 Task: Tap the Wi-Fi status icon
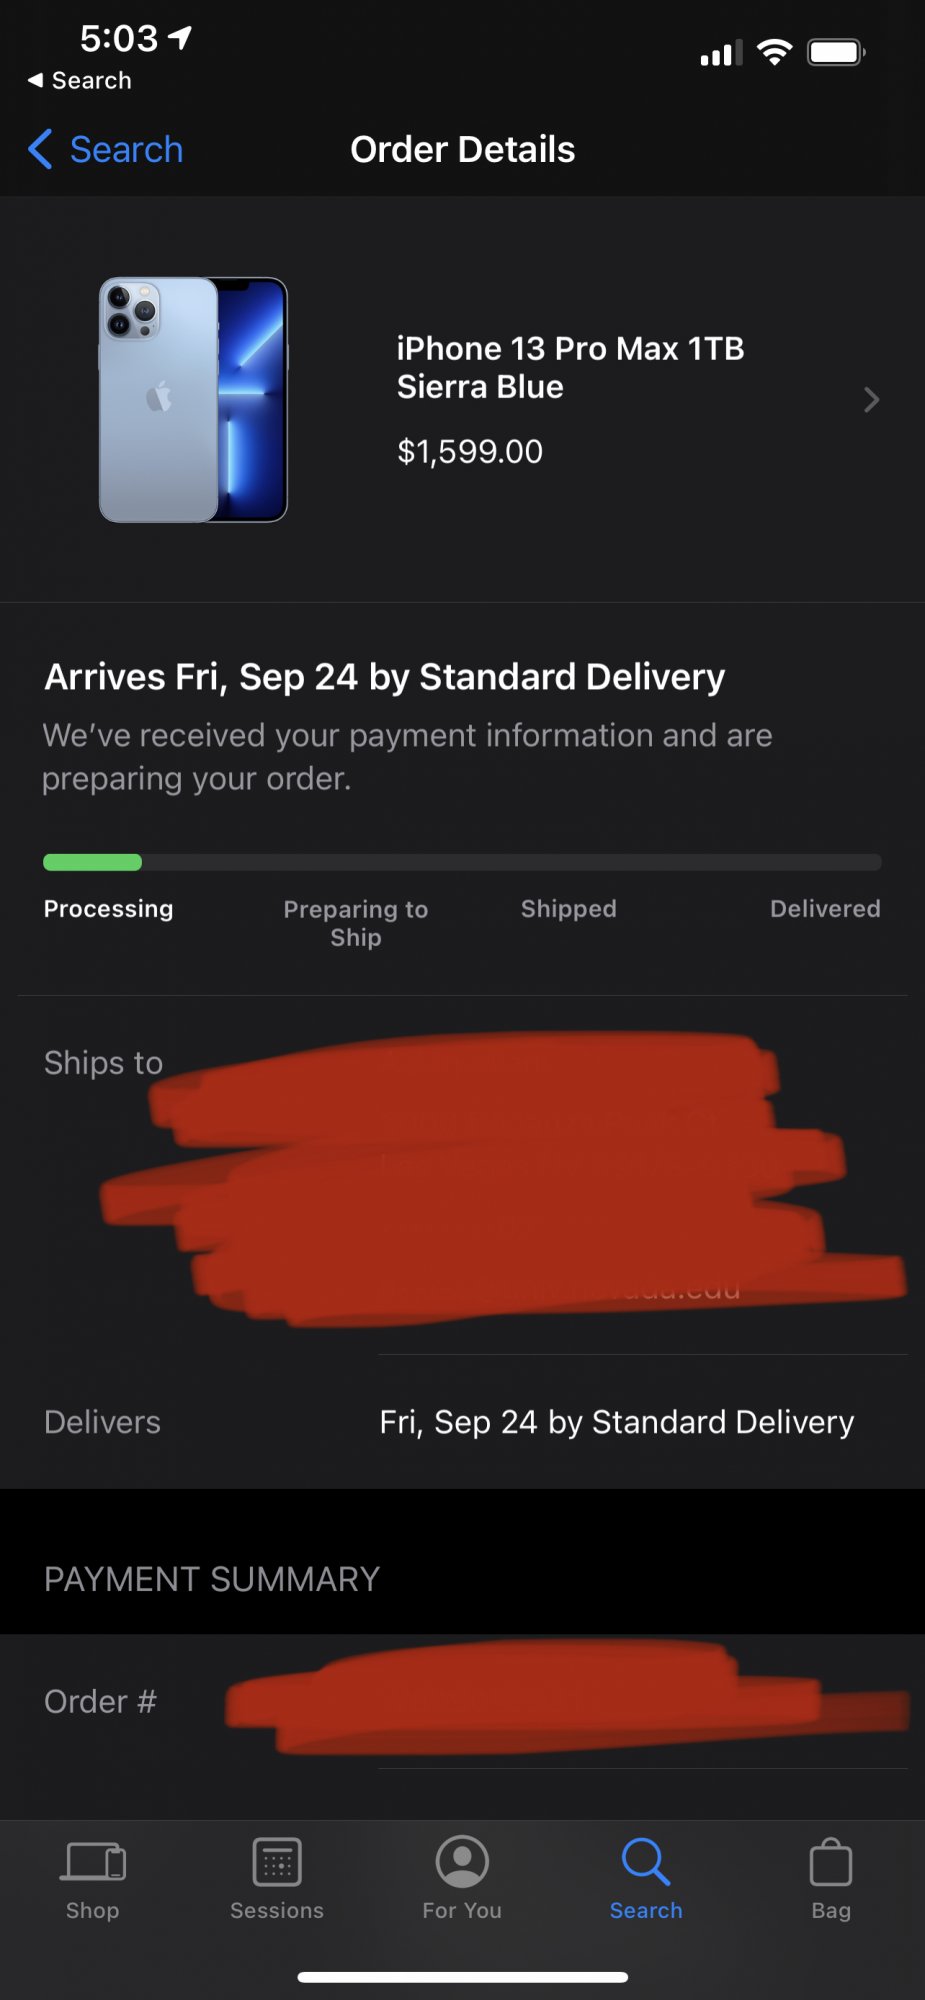click(774, 52)
